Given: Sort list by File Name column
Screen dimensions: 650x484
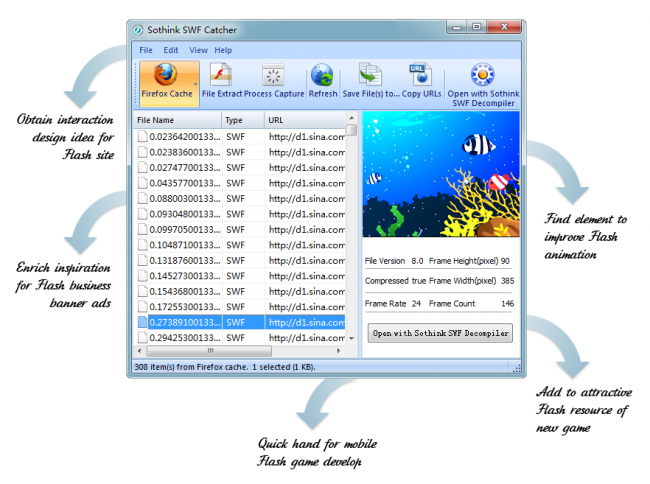Looking at the screenshot, I should click(x=177, y=120).
